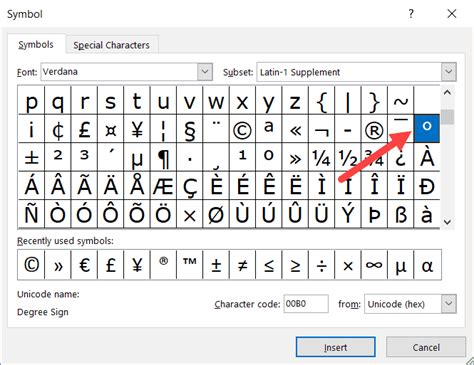Image resolution: width=474 pixels, height=365 pixels.
Task: Choose the division ÷ recently used symbol
Action: pyautogui.click(x=321, y=265)
